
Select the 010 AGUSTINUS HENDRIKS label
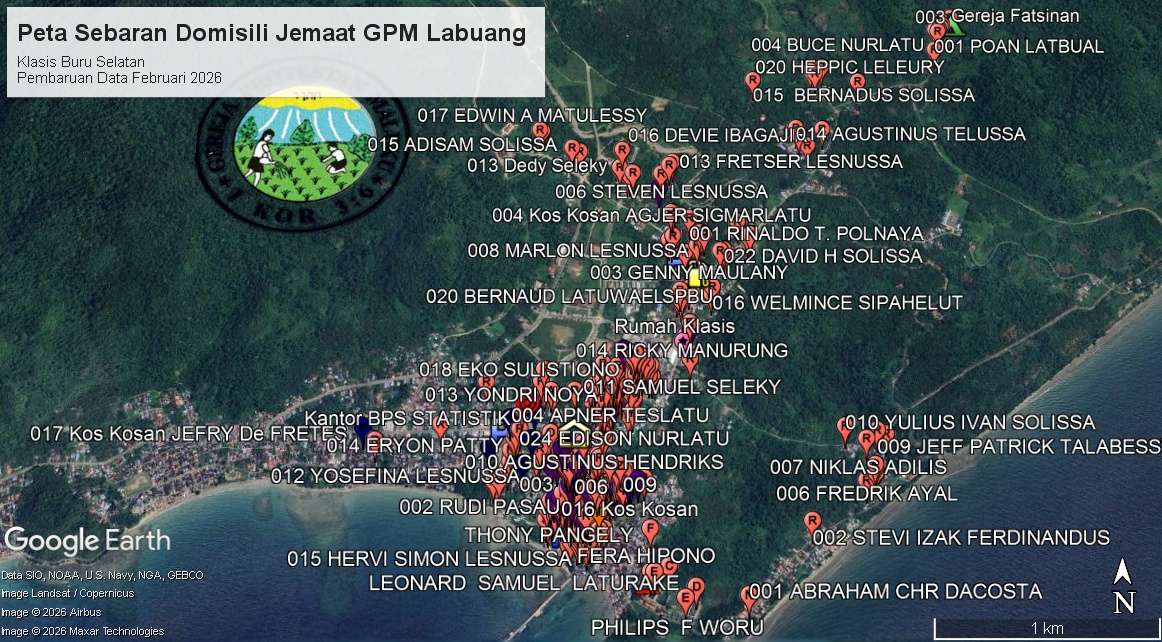click(x=594, y=463)
